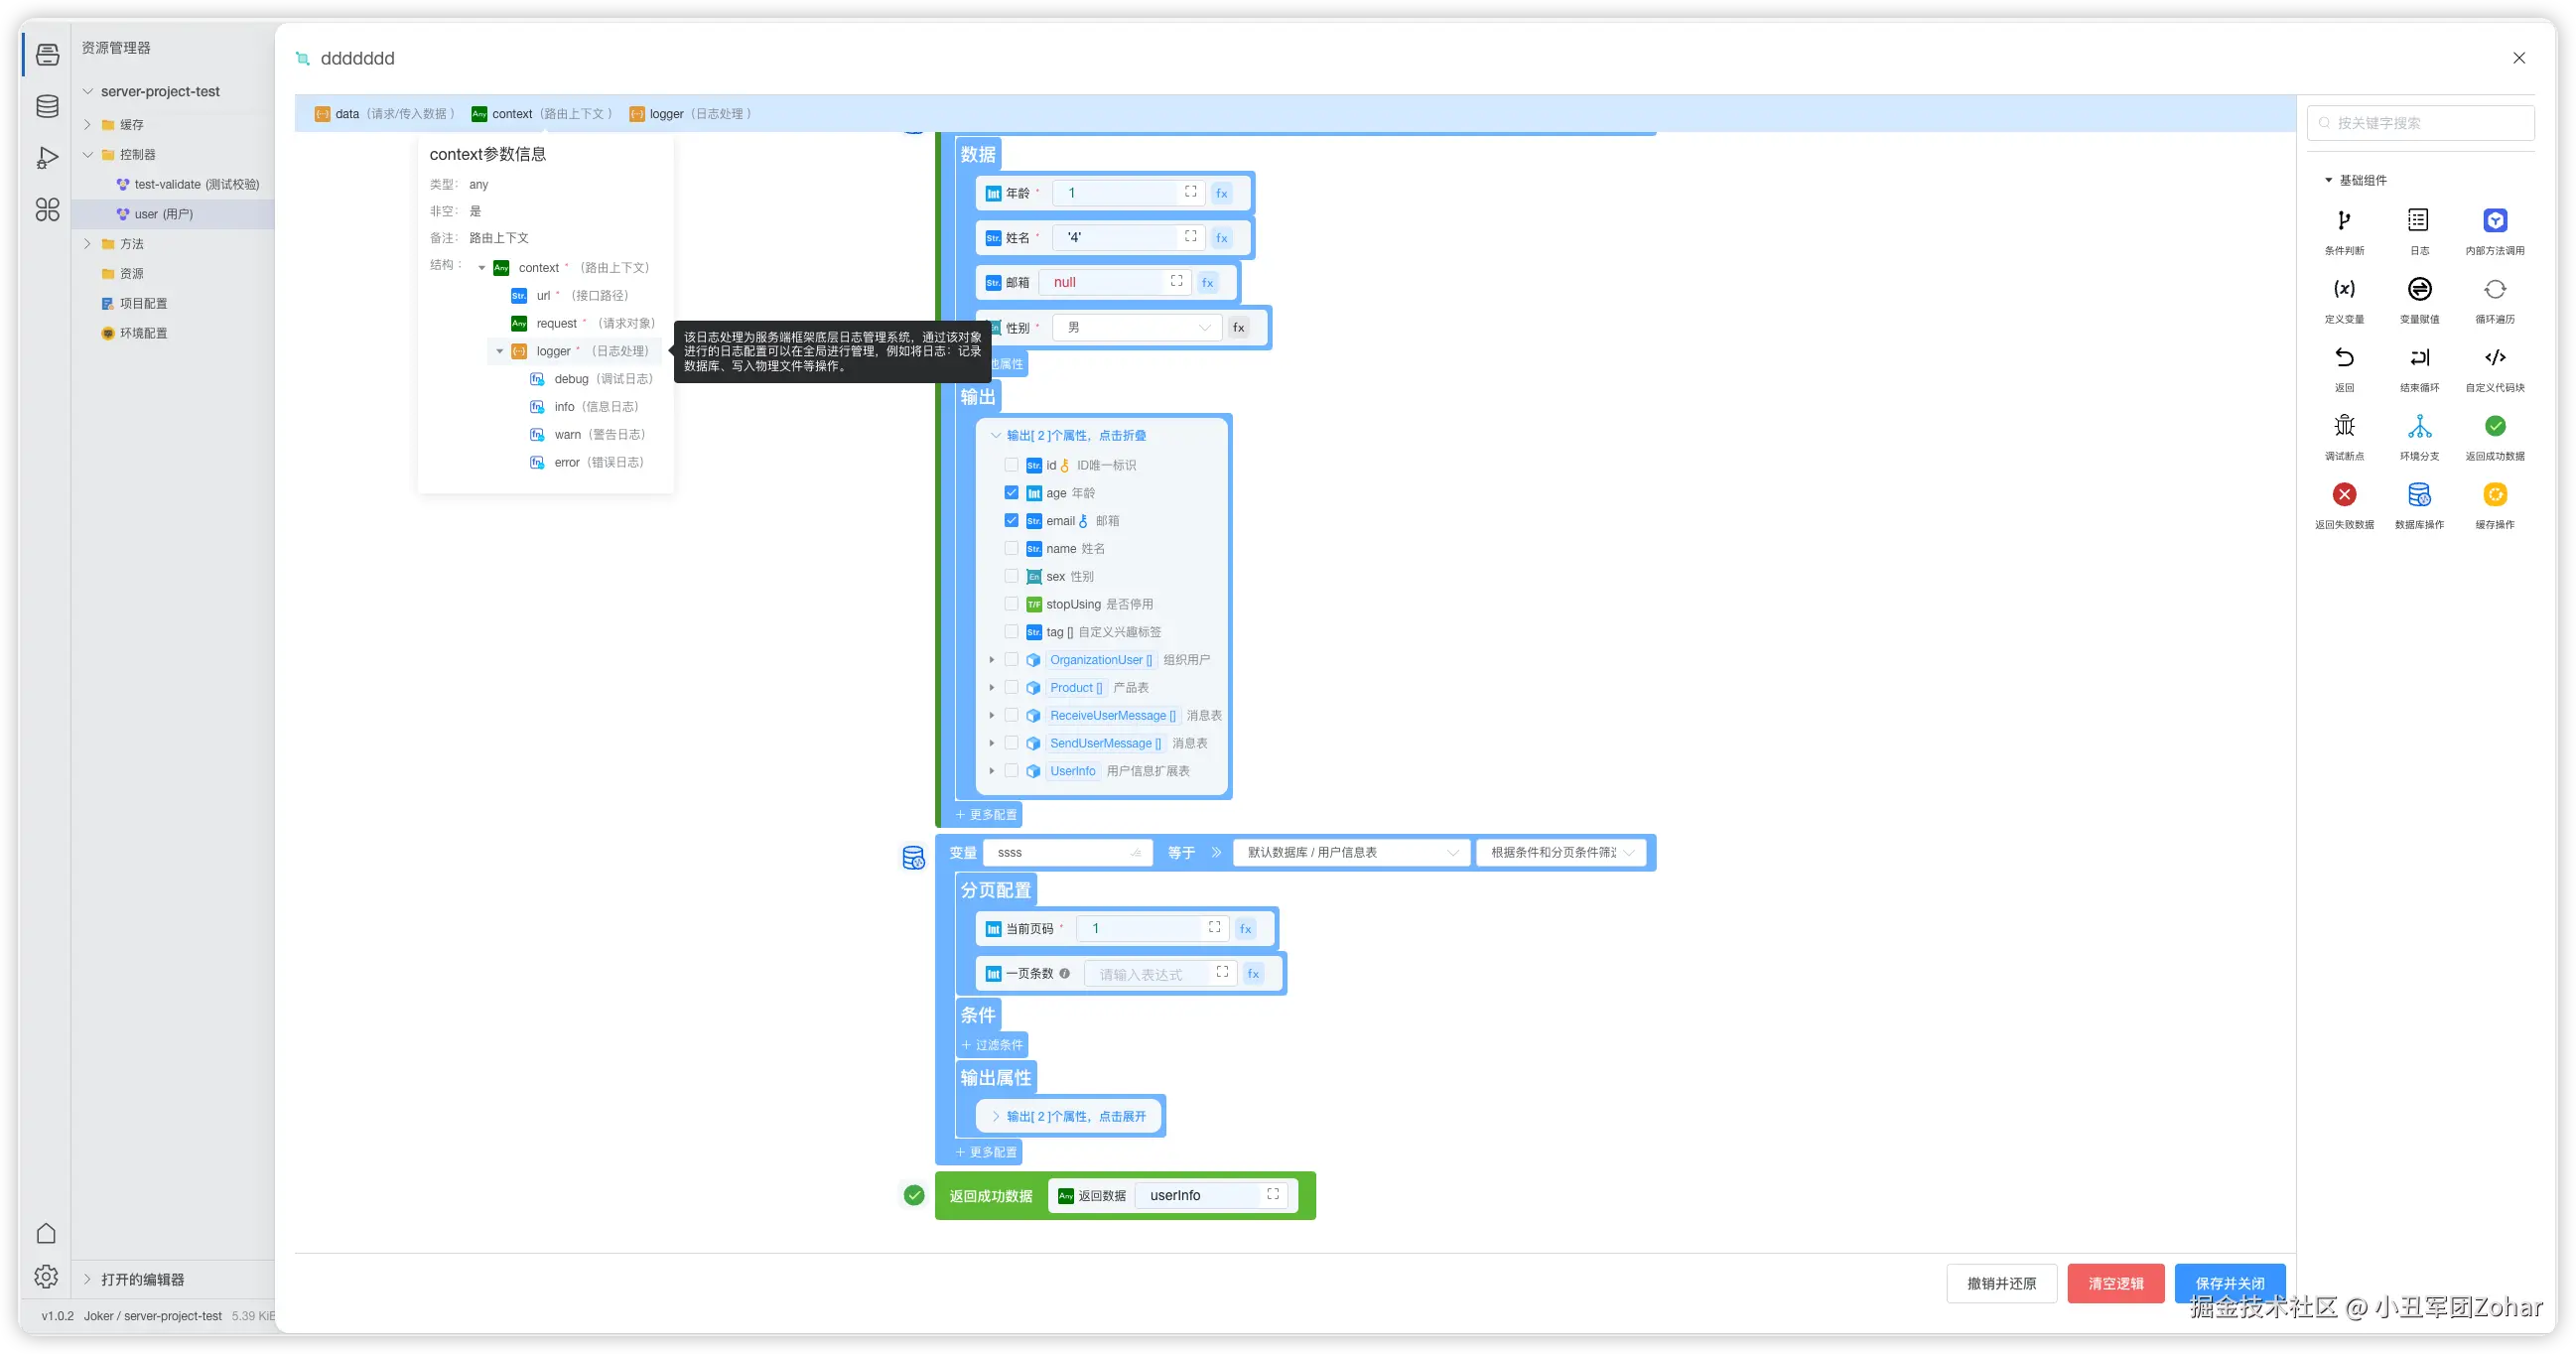Click the red 清空逻辑 button

pos(2115,1283)
